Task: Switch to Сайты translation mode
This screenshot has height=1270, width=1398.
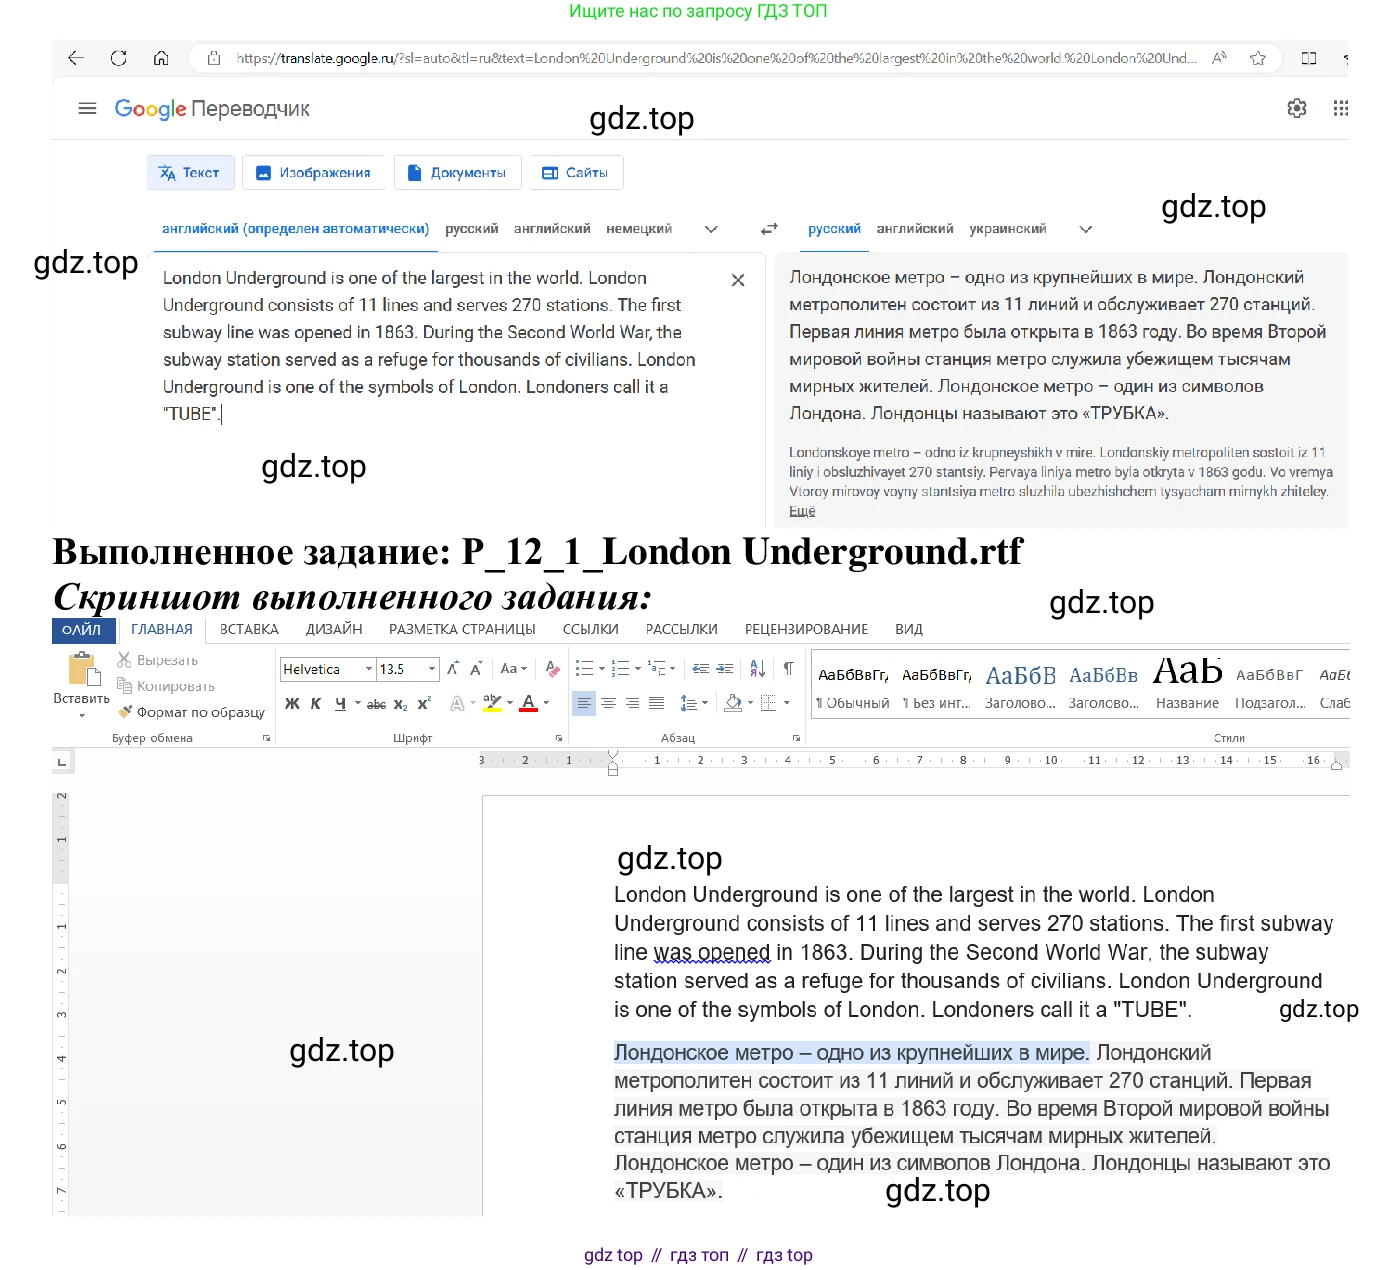Action: pyautogui.click(x=576, y=173)
